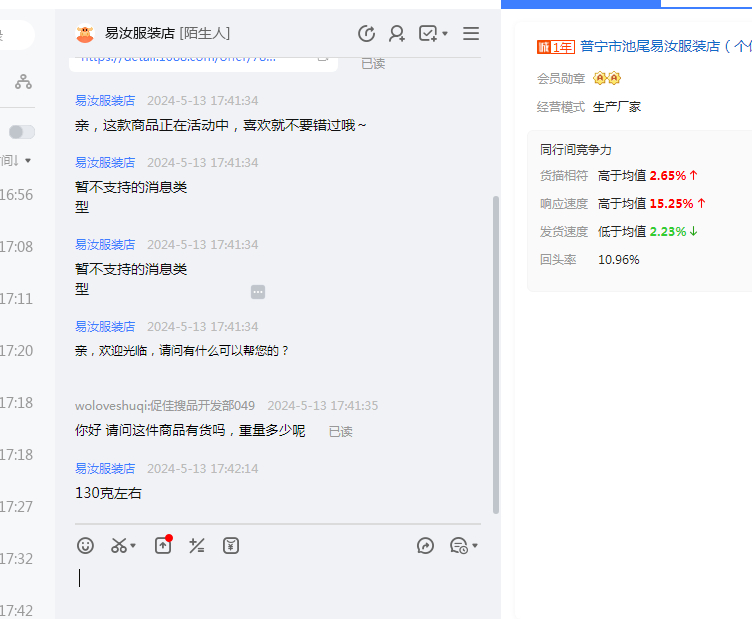Image resolution: width=752 pixels, height=619 pixels.
Task: Click the 亲，欢迎光临 greeting message
Action: [x=182, y=350]
